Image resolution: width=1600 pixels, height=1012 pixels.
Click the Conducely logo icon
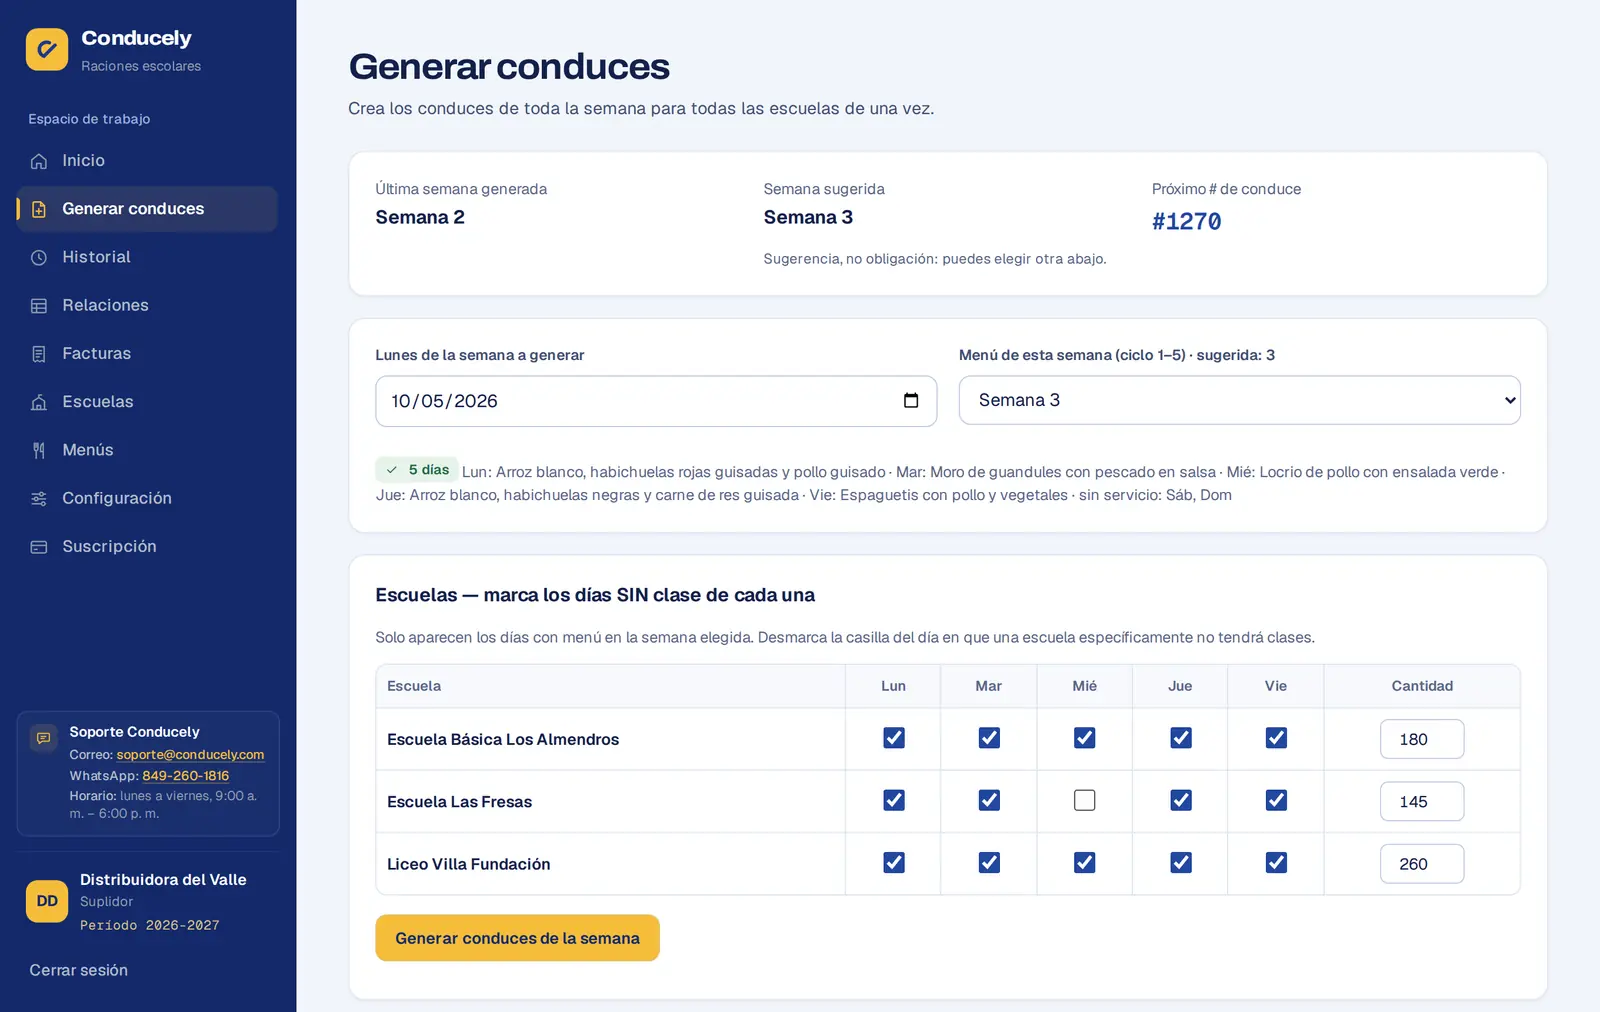(47, 49)
